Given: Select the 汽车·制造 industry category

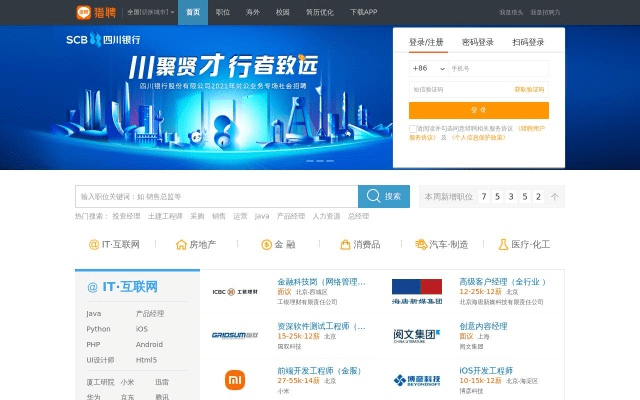Looking at the screenshot, I should [x=441, y=244].
